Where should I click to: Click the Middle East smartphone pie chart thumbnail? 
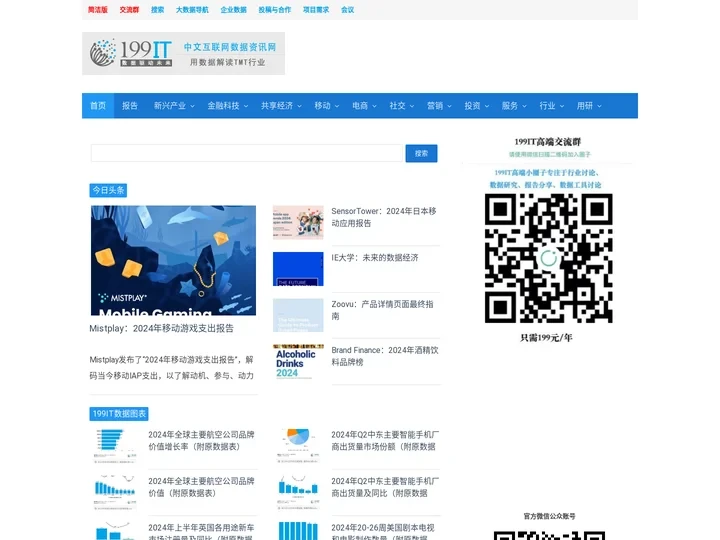click(x=298, y=446)
